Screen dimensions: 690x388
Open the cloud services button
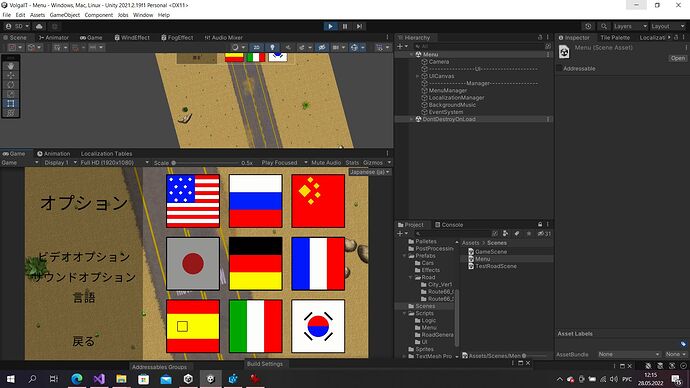point(39,26)
